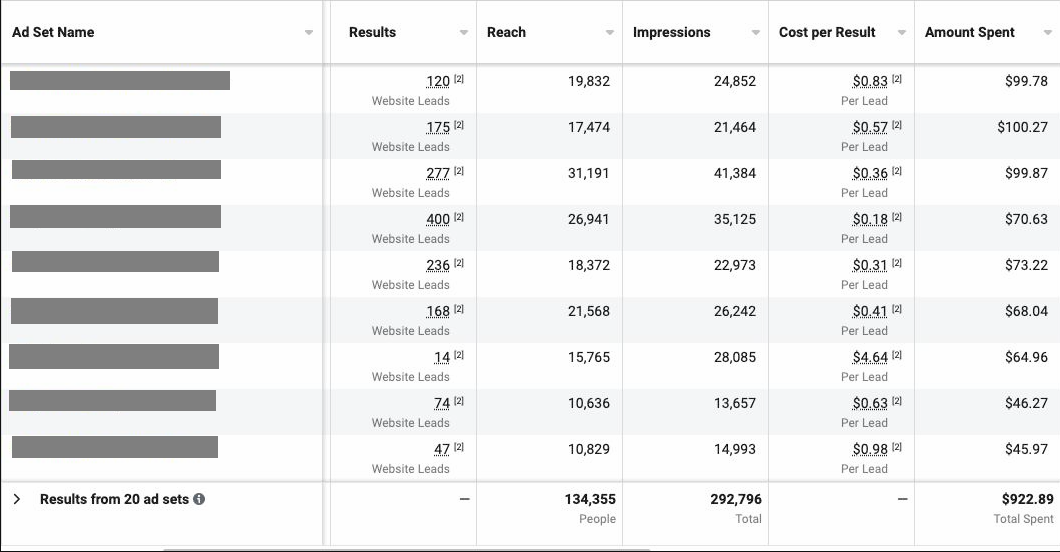The image size is (1060, 552).
Task: Open the Cost per Result column dropdown arrow
Action: [902, 32]
